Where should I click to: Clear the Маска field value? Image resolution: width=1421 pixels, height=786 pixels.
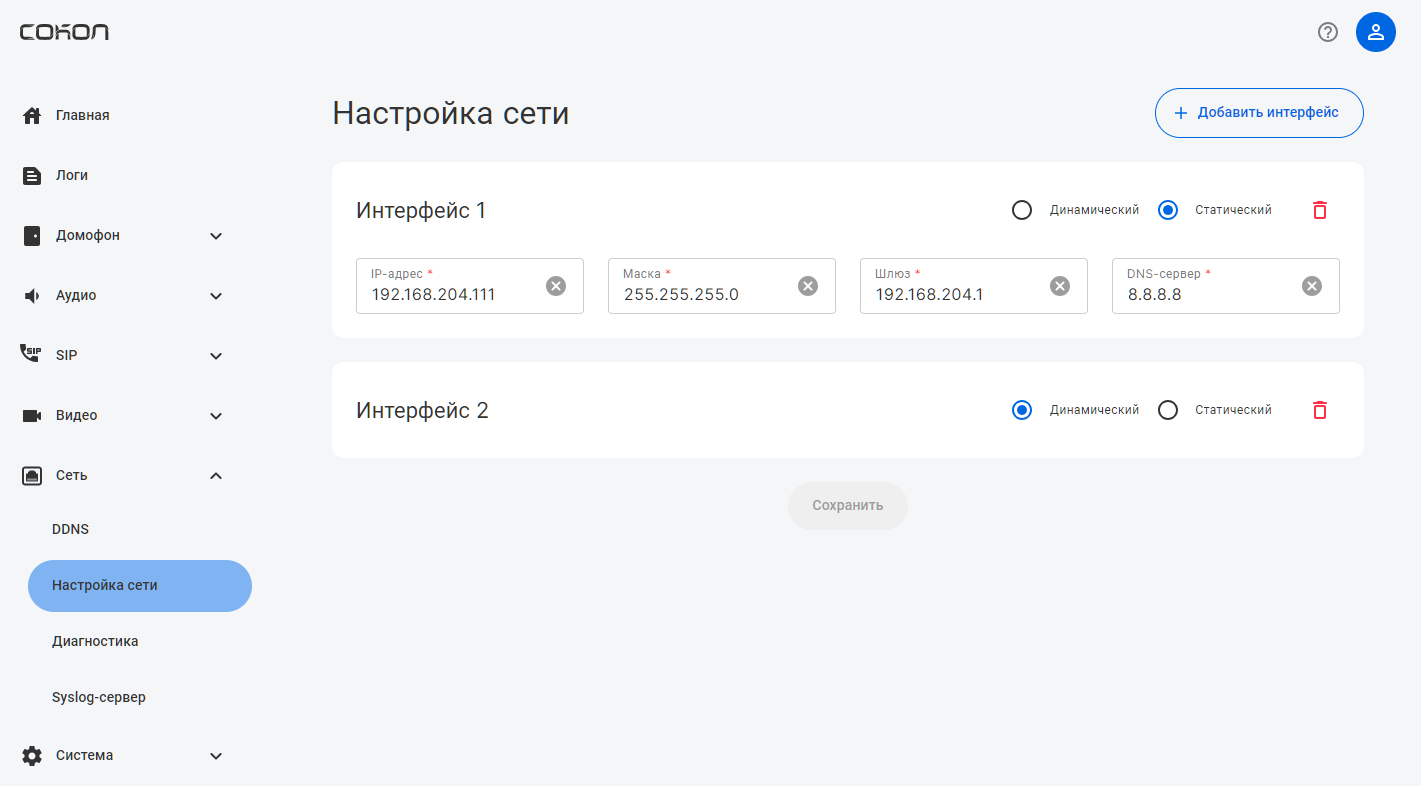pos(808,286)
